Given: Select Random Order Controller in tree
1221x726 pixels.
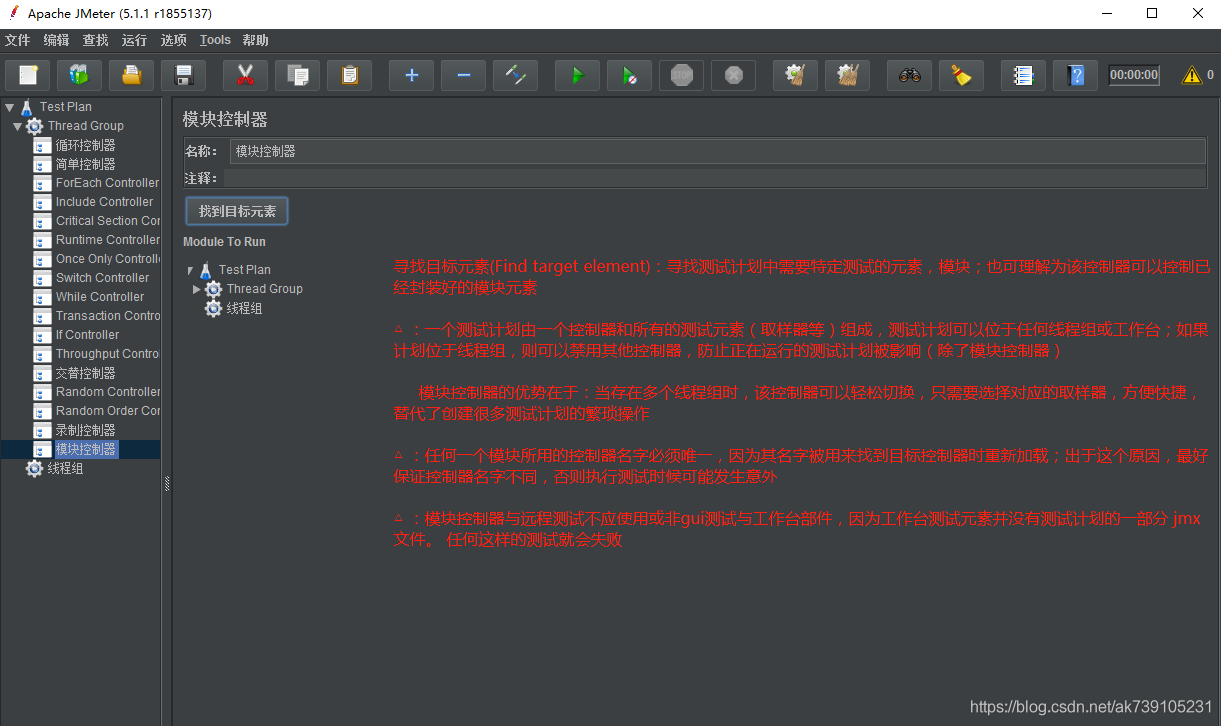Looking at the screenshot, I should coord(107,411).
